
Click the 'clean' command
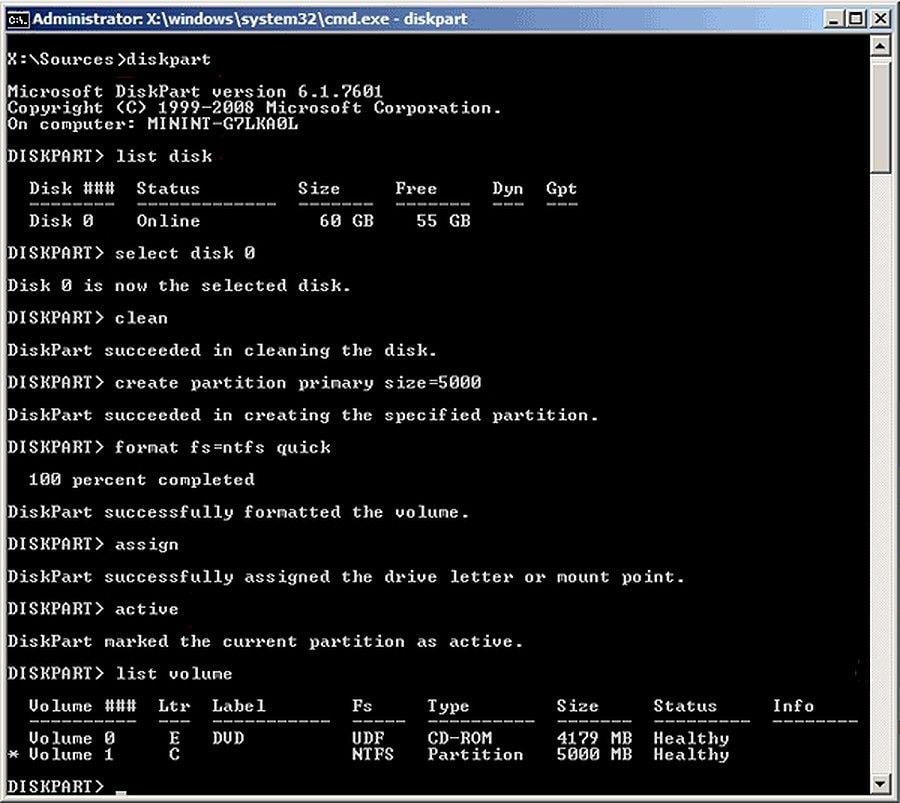[141, 317]
